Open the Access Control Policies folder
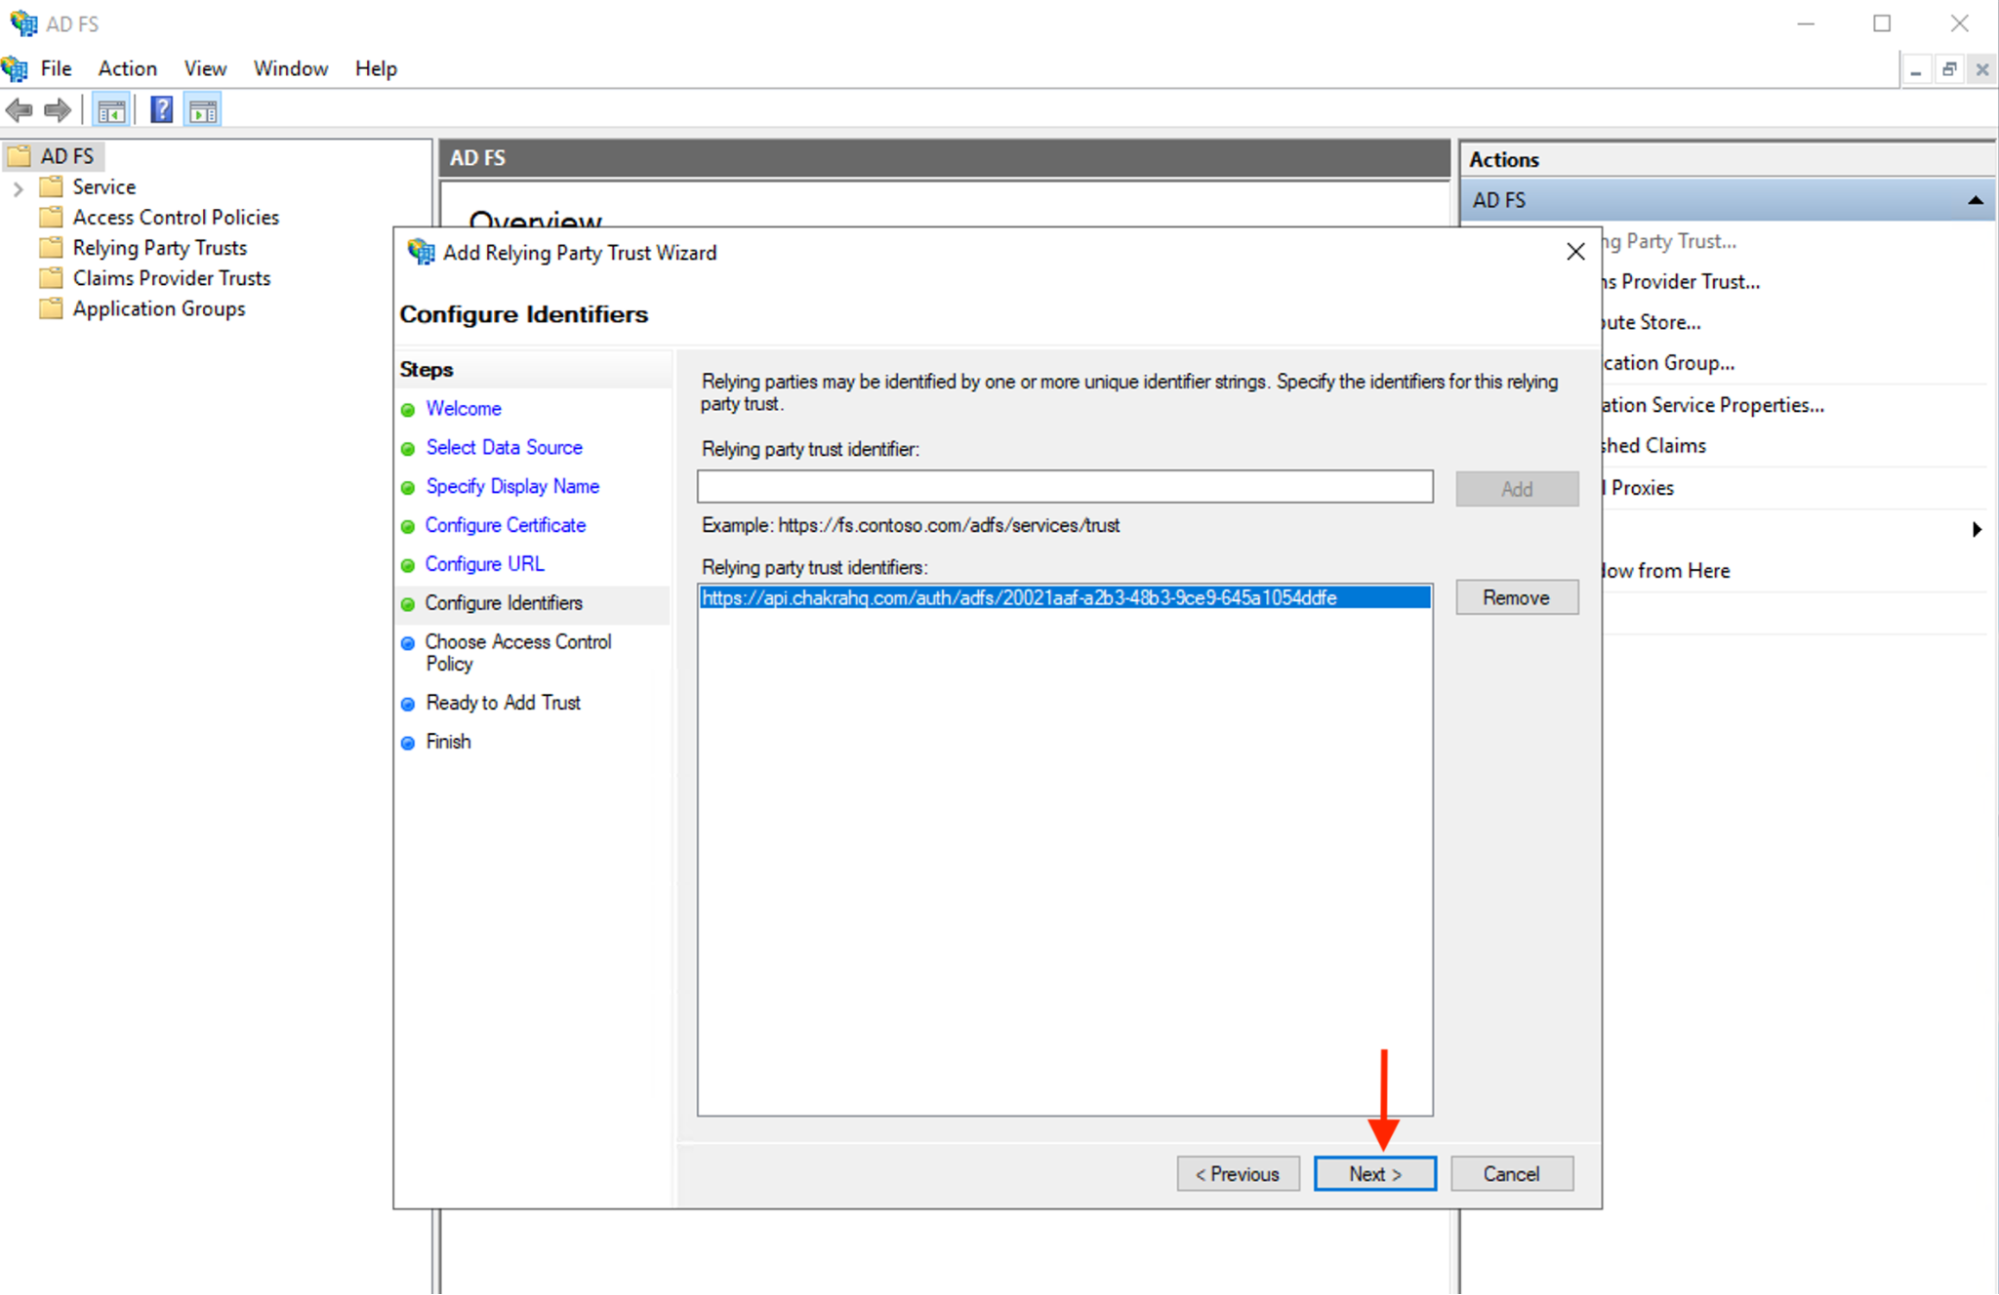 tap(176, 217)
